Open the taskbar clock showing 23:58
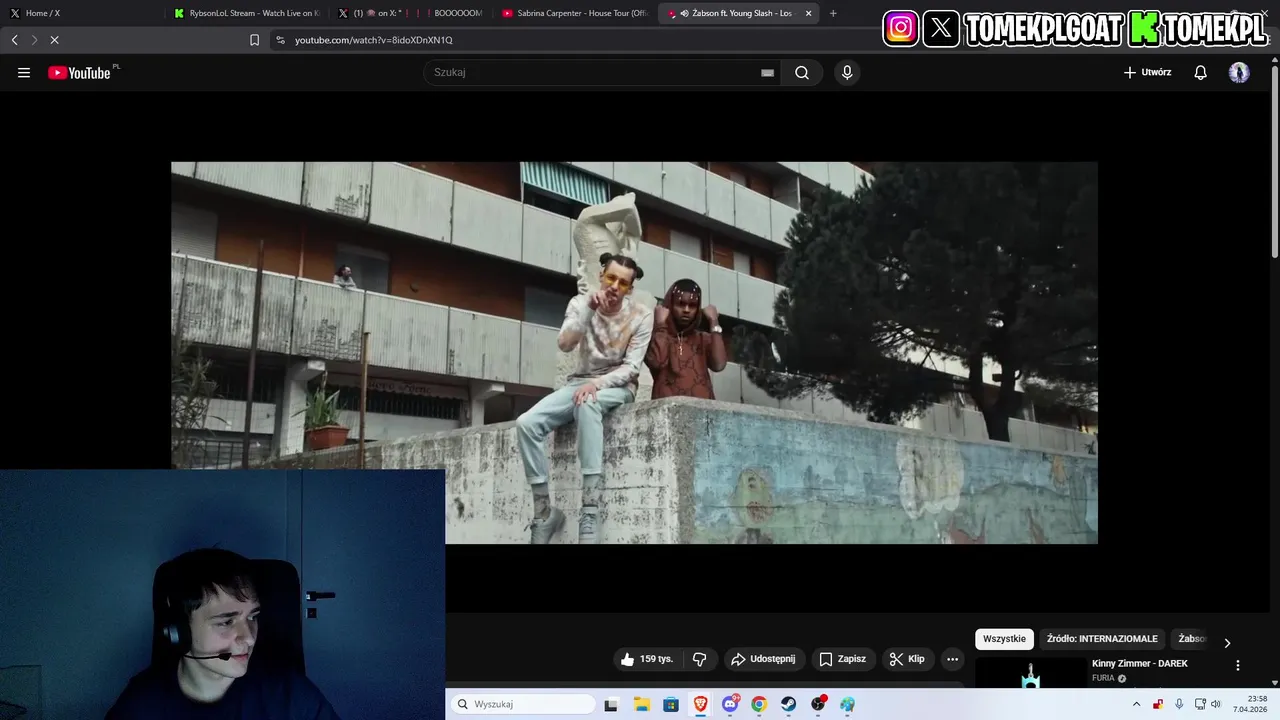The image size is (1280, 720). click(1250, 704)
